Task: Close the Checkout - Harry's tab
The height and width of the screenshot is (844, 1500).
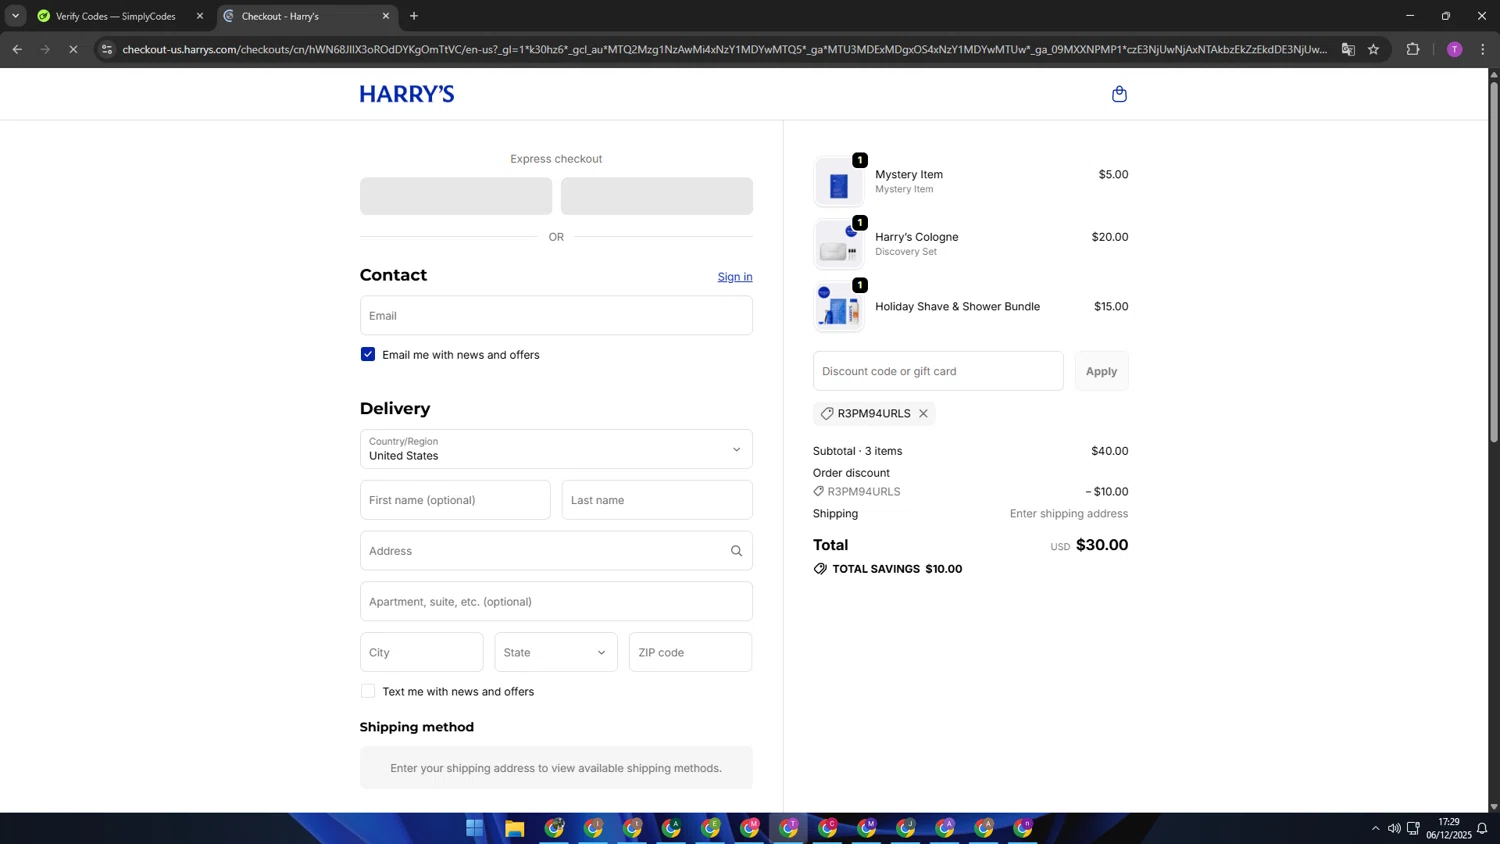Action: tap(386, 16)
